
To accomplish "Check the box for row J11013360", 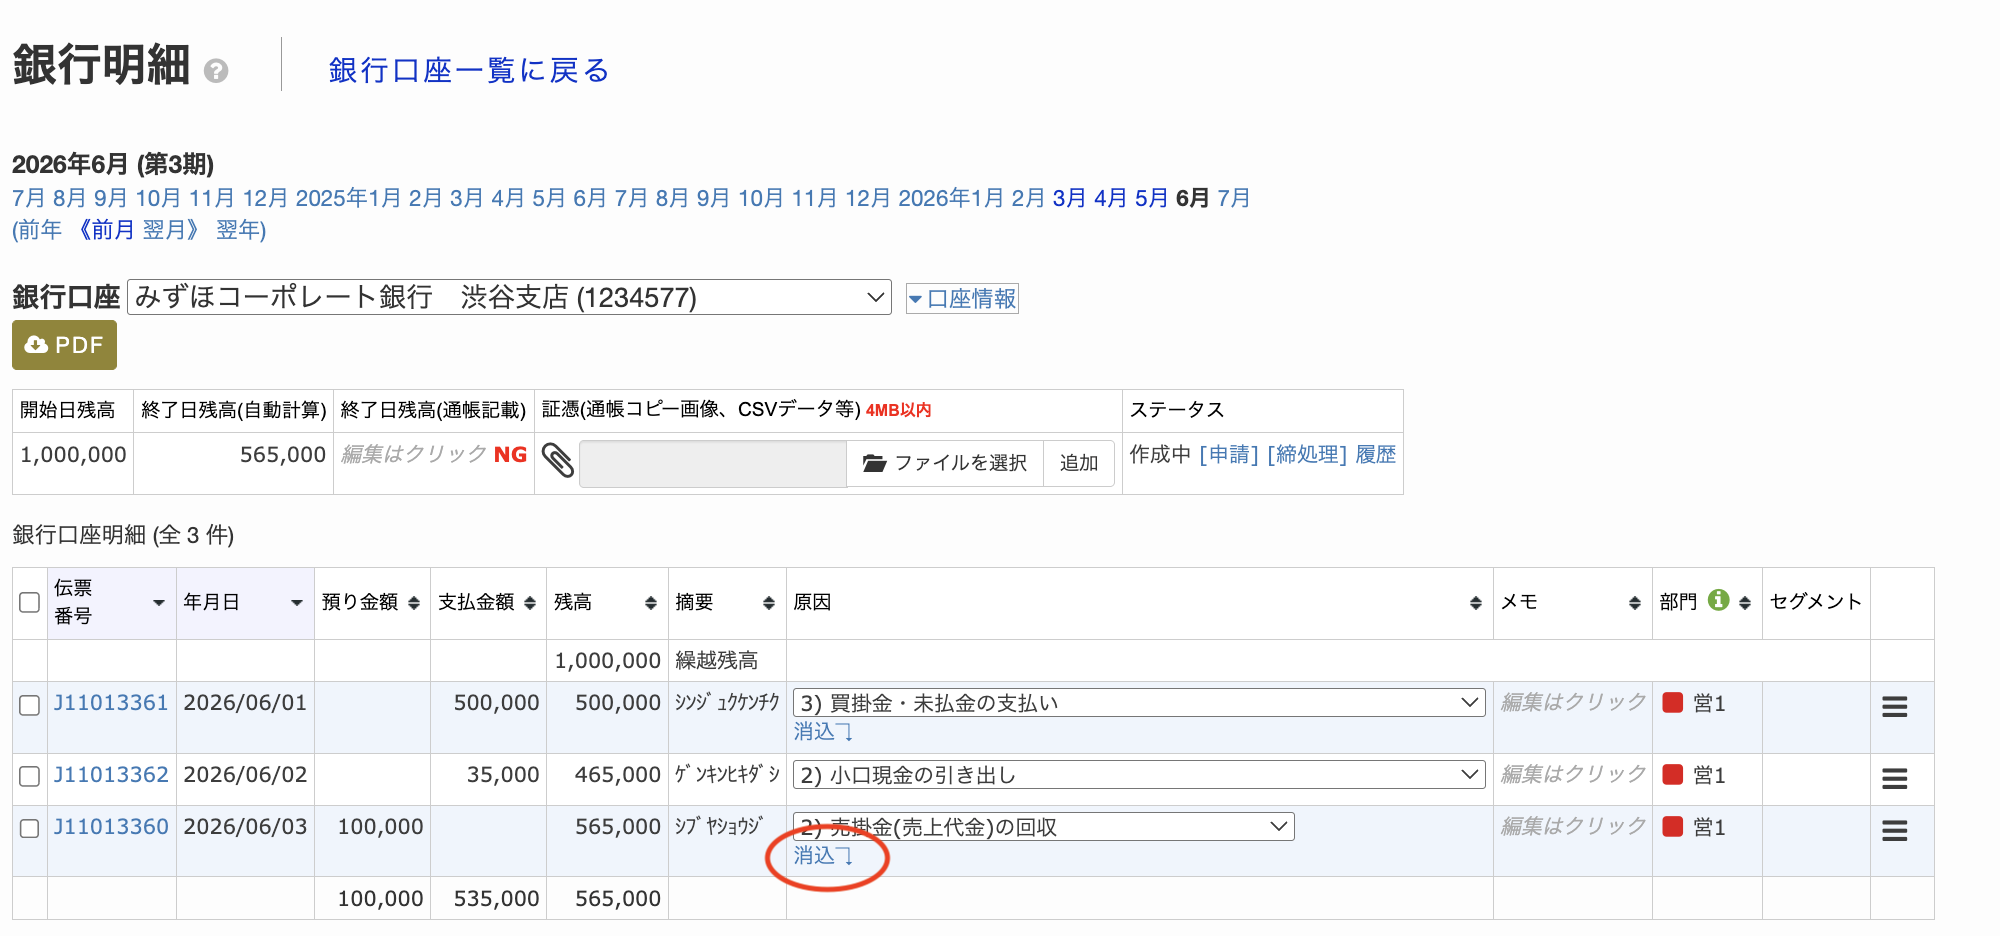I will click(x=30, y=828).
